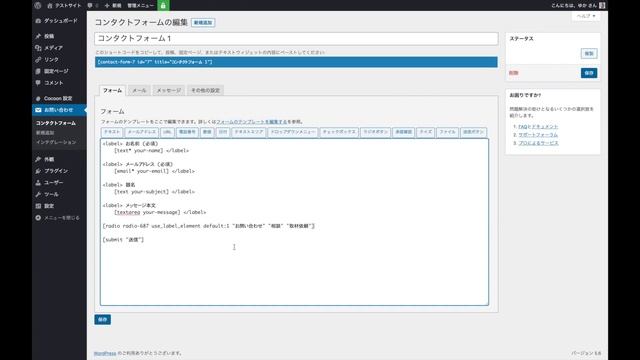640x360 pixels.
Task: Open プロによるサービス help link
Action: pyautogui.click(x=538, y=143)
